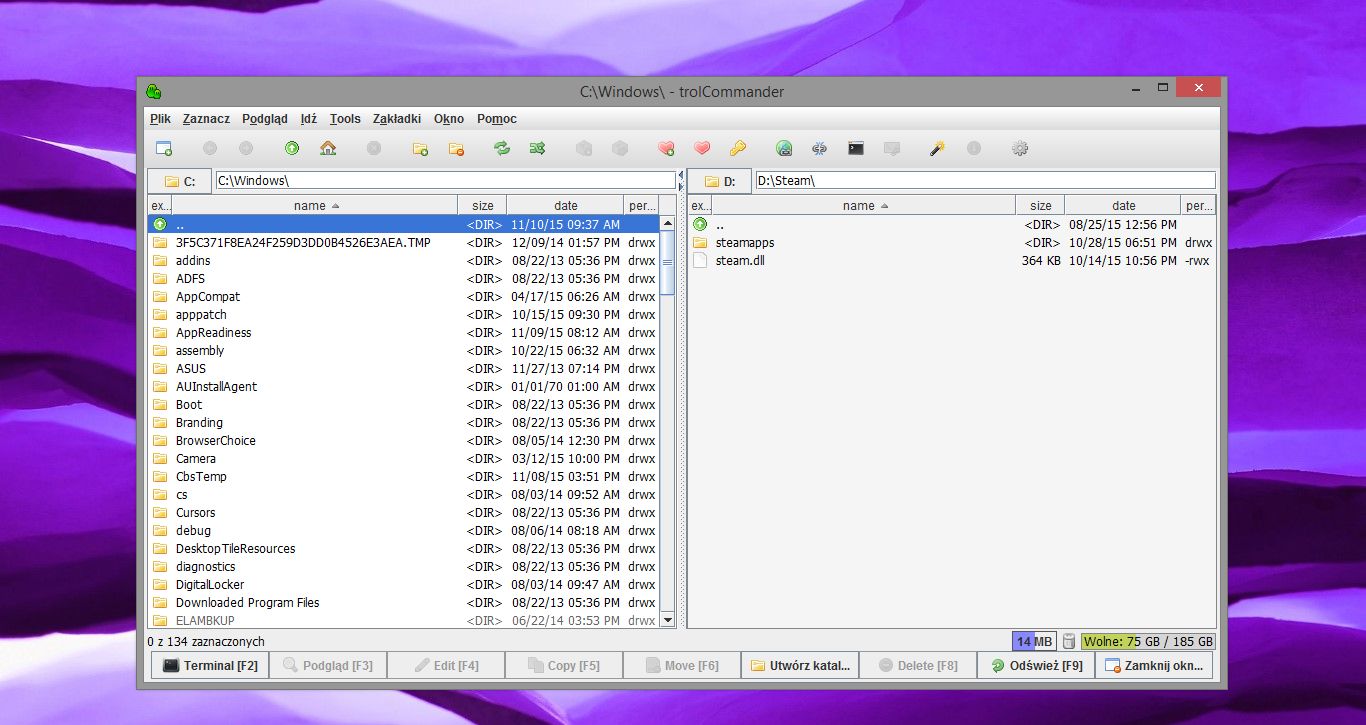
Task: Select the AUInstallAgent folder row
Action: [404, 386]
